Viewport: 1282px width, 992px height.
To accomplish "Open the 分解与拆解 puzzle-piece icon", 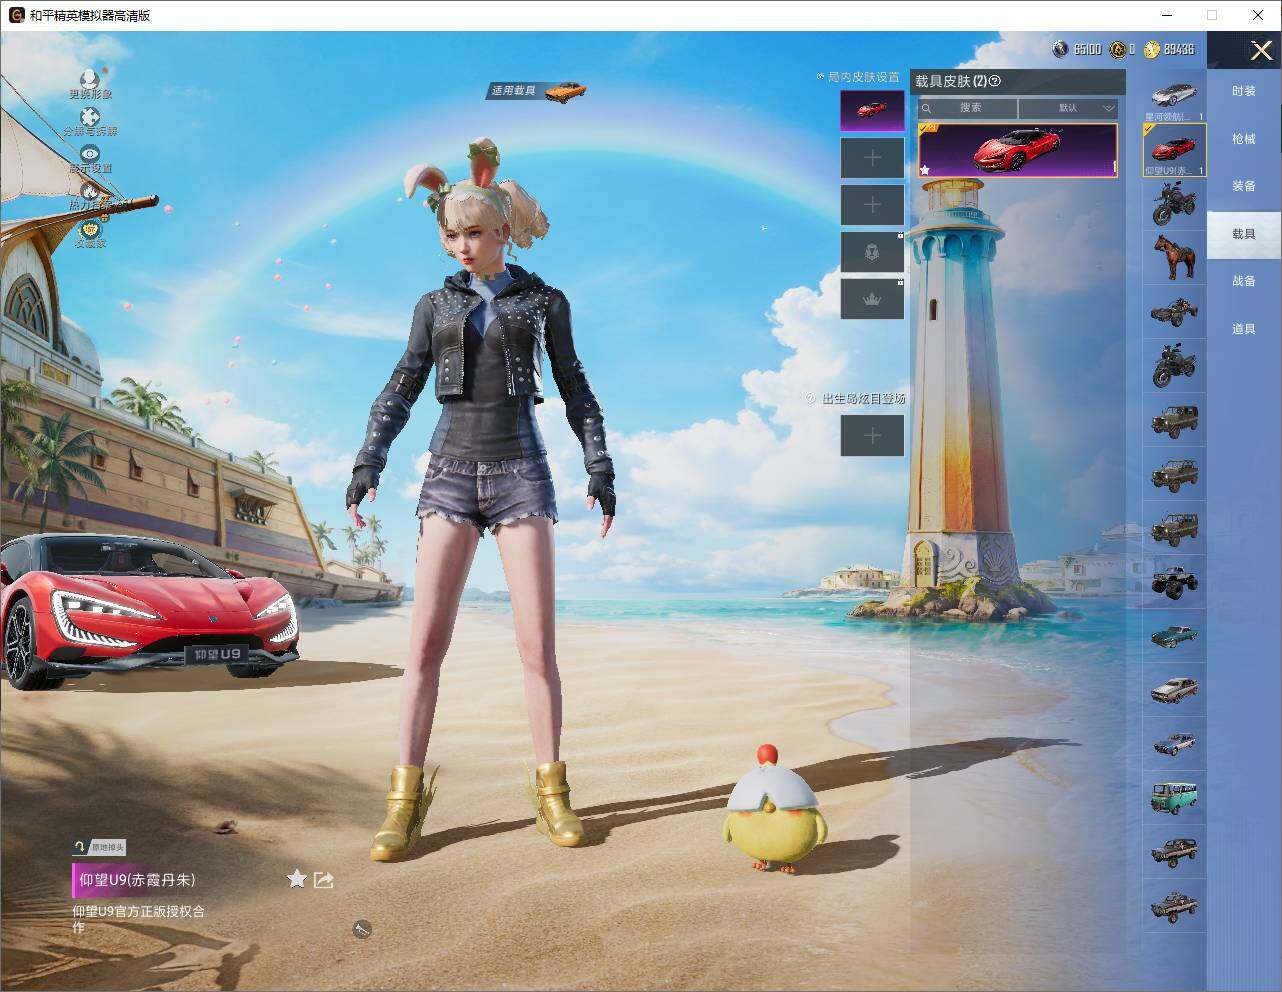I will [x=90, y=118].
